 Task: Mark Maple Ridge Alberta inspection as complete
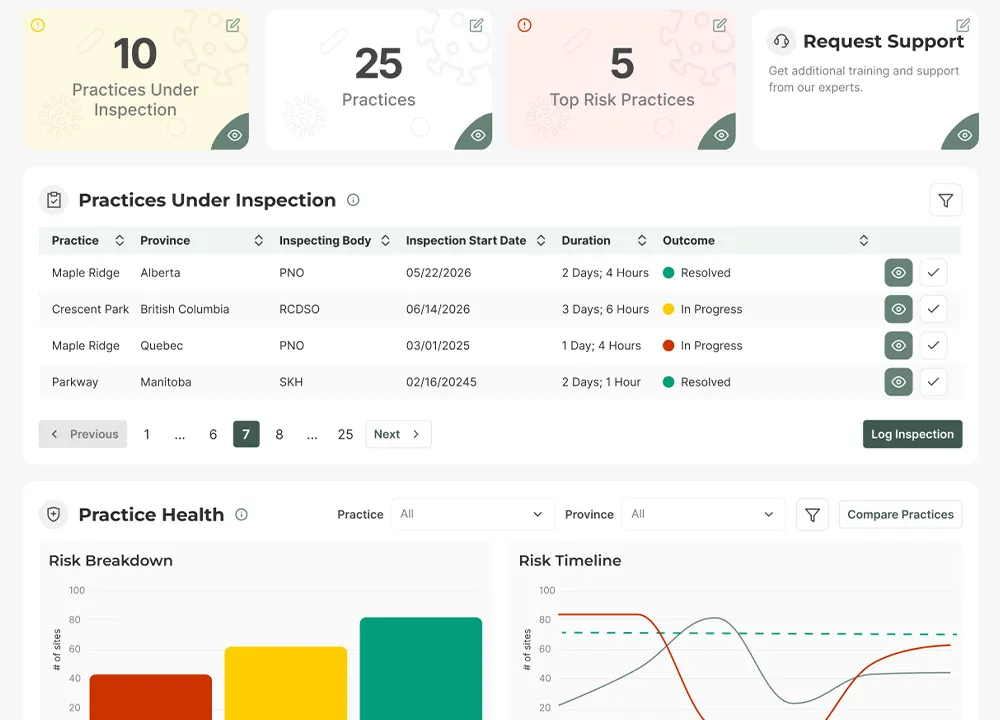click(x=933, y=273)
